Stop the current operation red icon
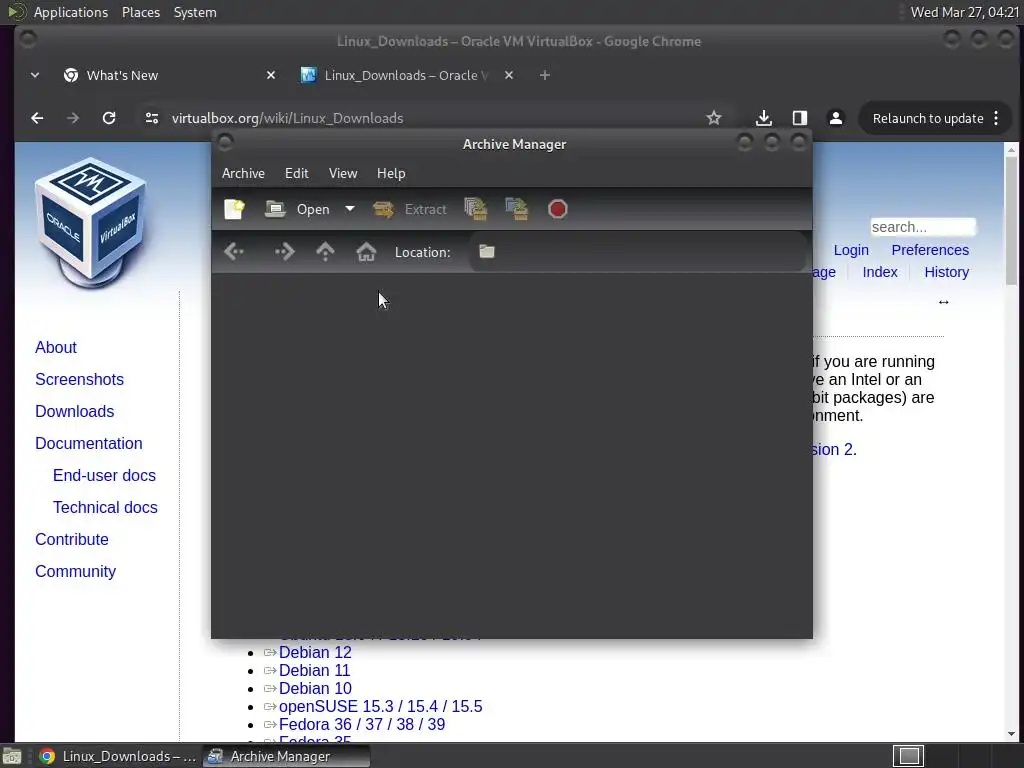The height and width of the screenshot is (768, 1024). click(x=558, y=209)
